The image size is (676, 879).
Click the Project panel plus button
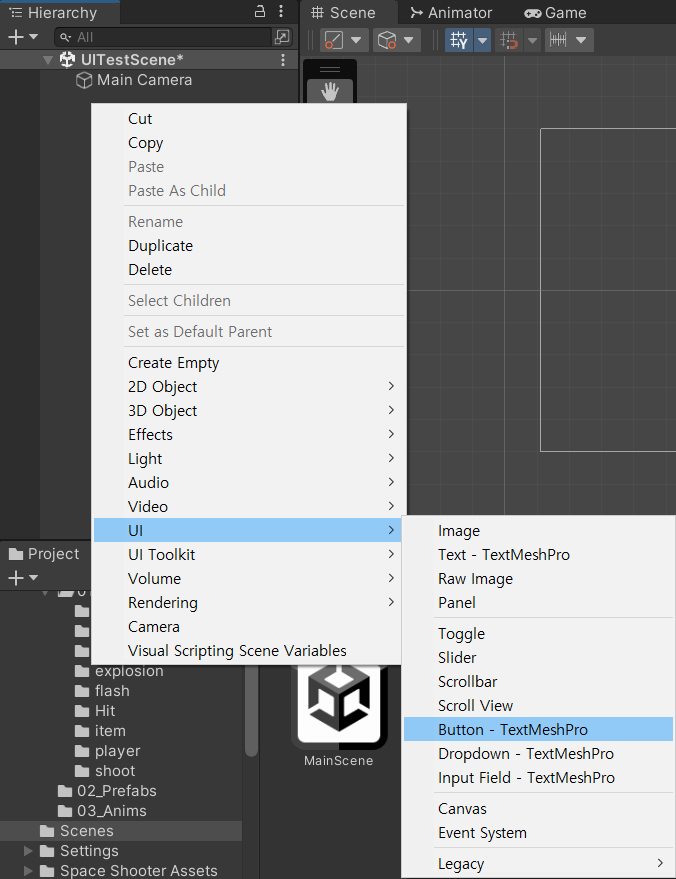(16, 577)
